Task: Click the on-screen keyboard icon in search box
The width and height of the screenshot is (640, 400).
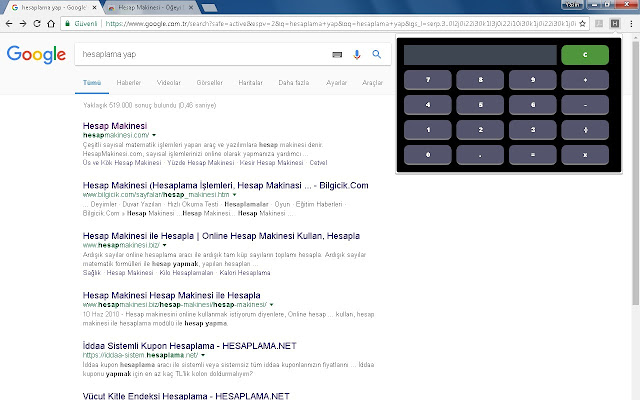Action: [x=337, y=54]
